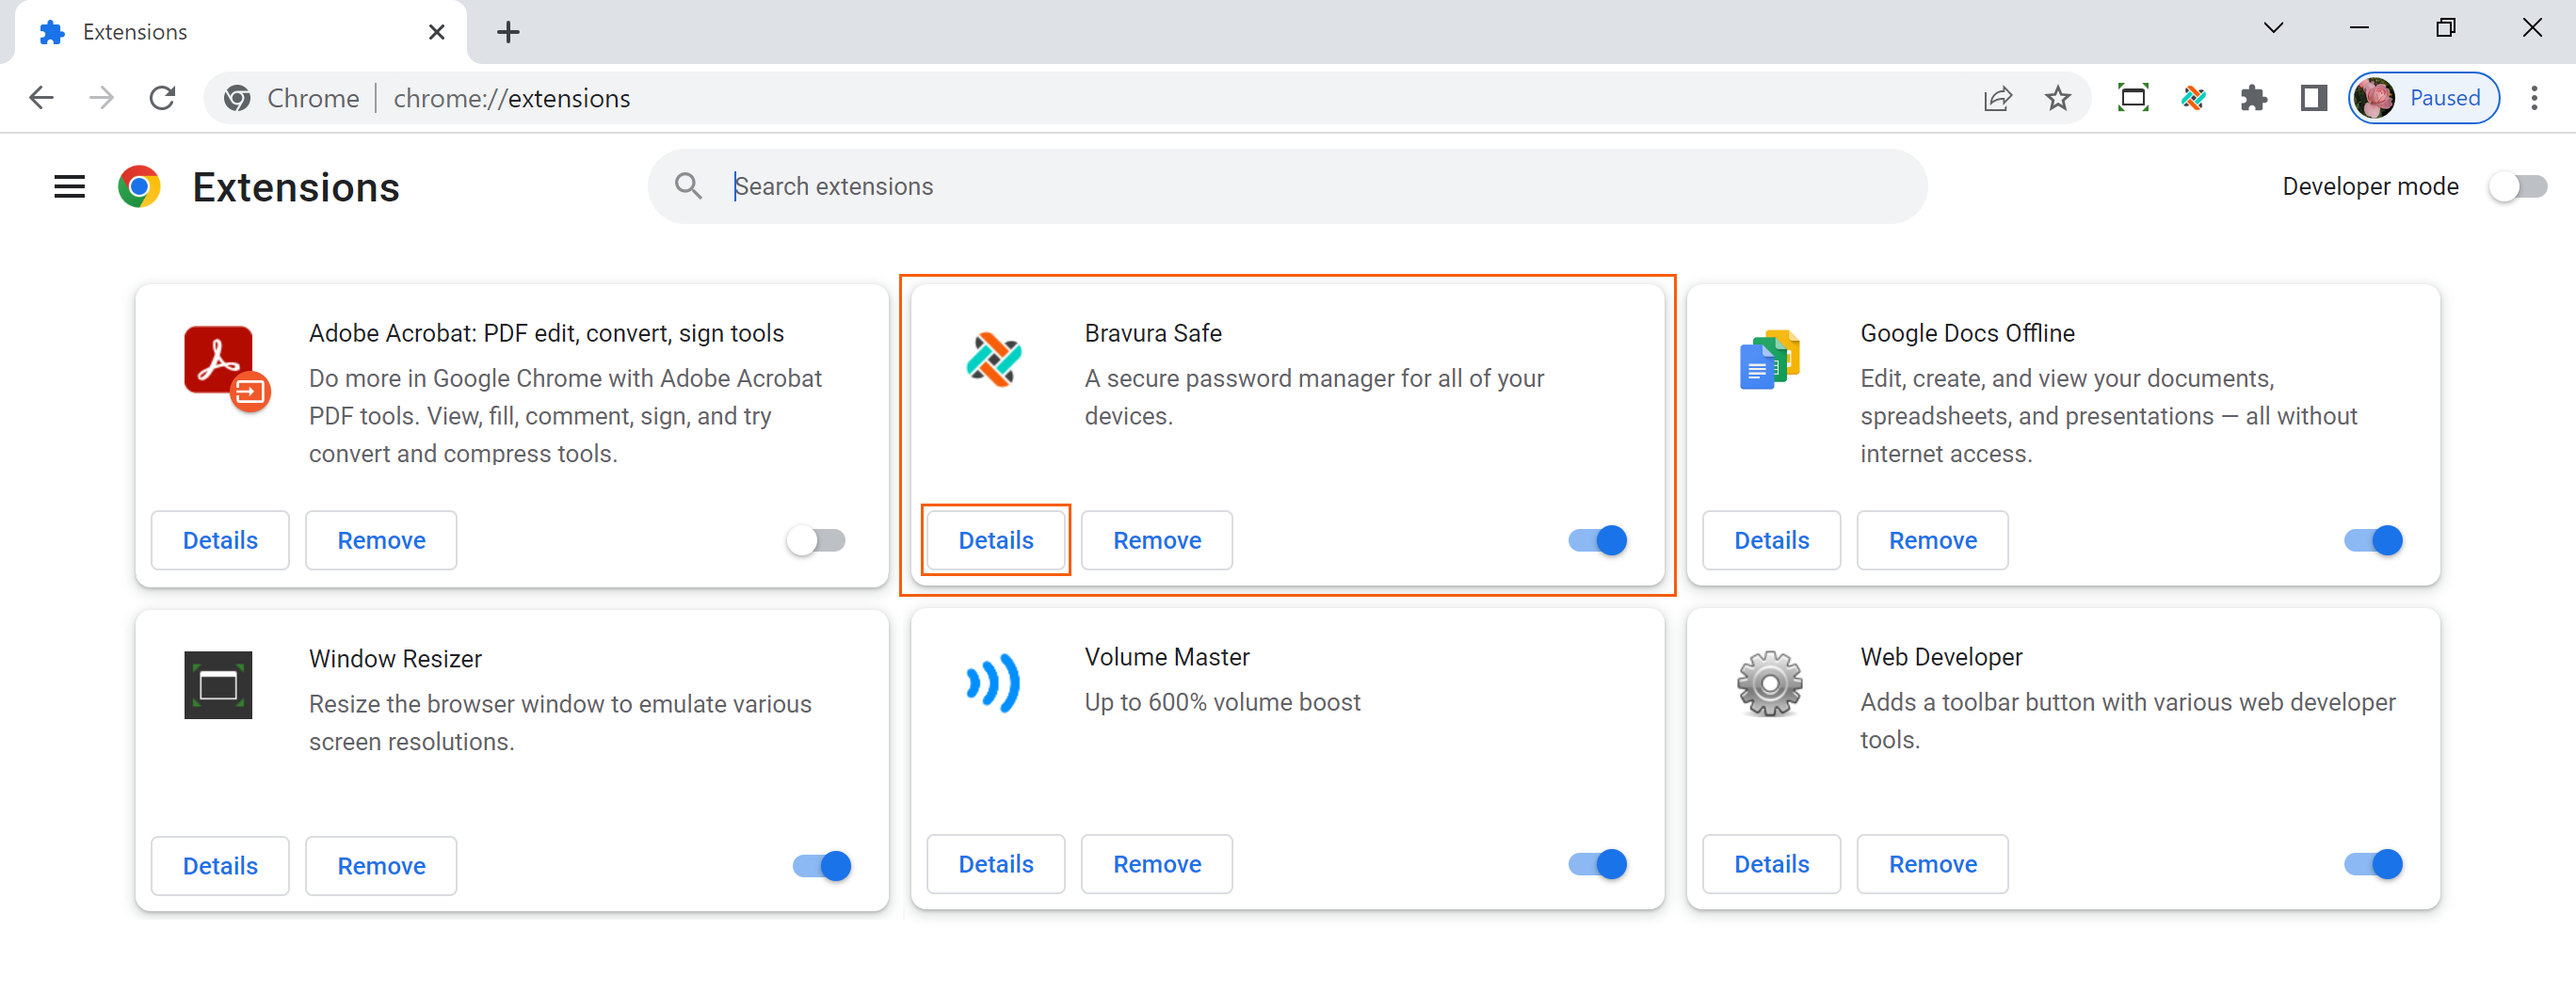The height and width of the screenshot is (994, 2576).
Task: Enable Developer mode
Action: 2517,186
